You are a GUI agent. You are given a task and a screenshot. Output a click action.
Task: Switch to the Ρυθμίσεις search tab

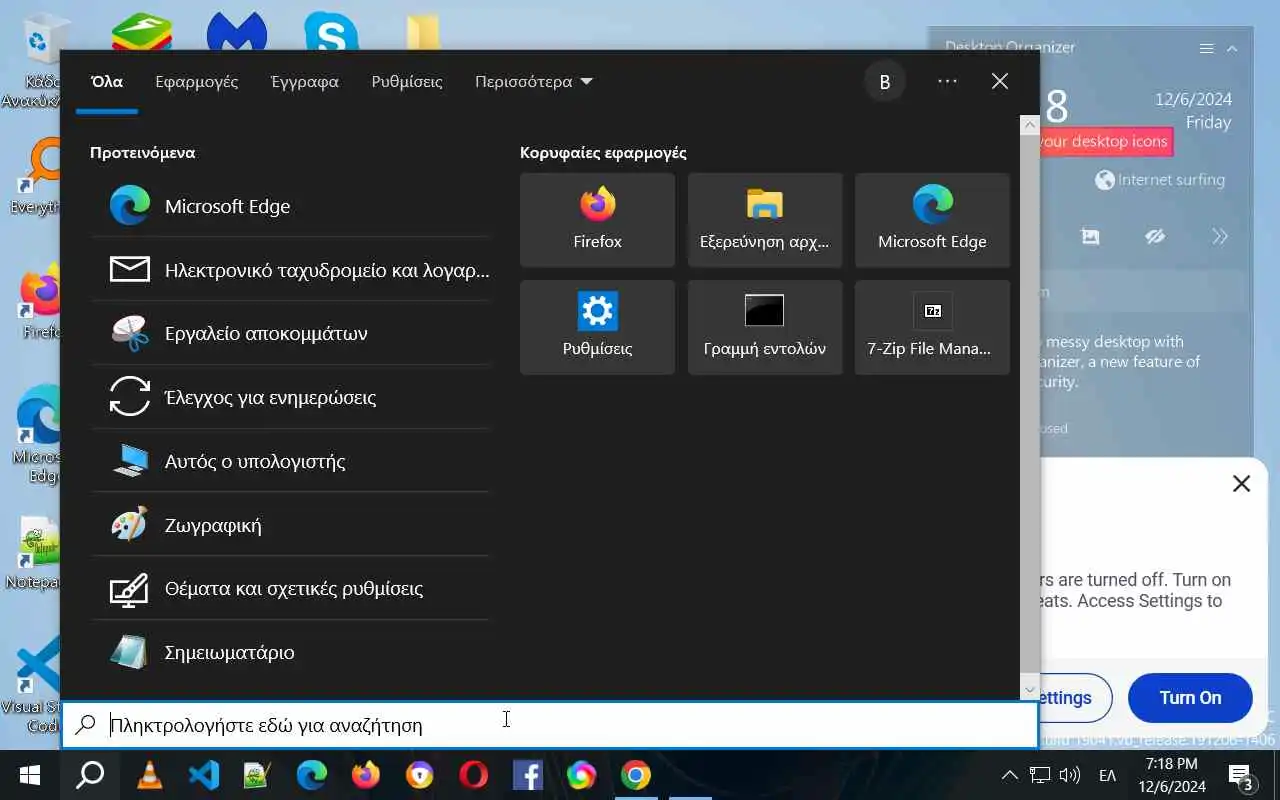[x=407, y=82]
